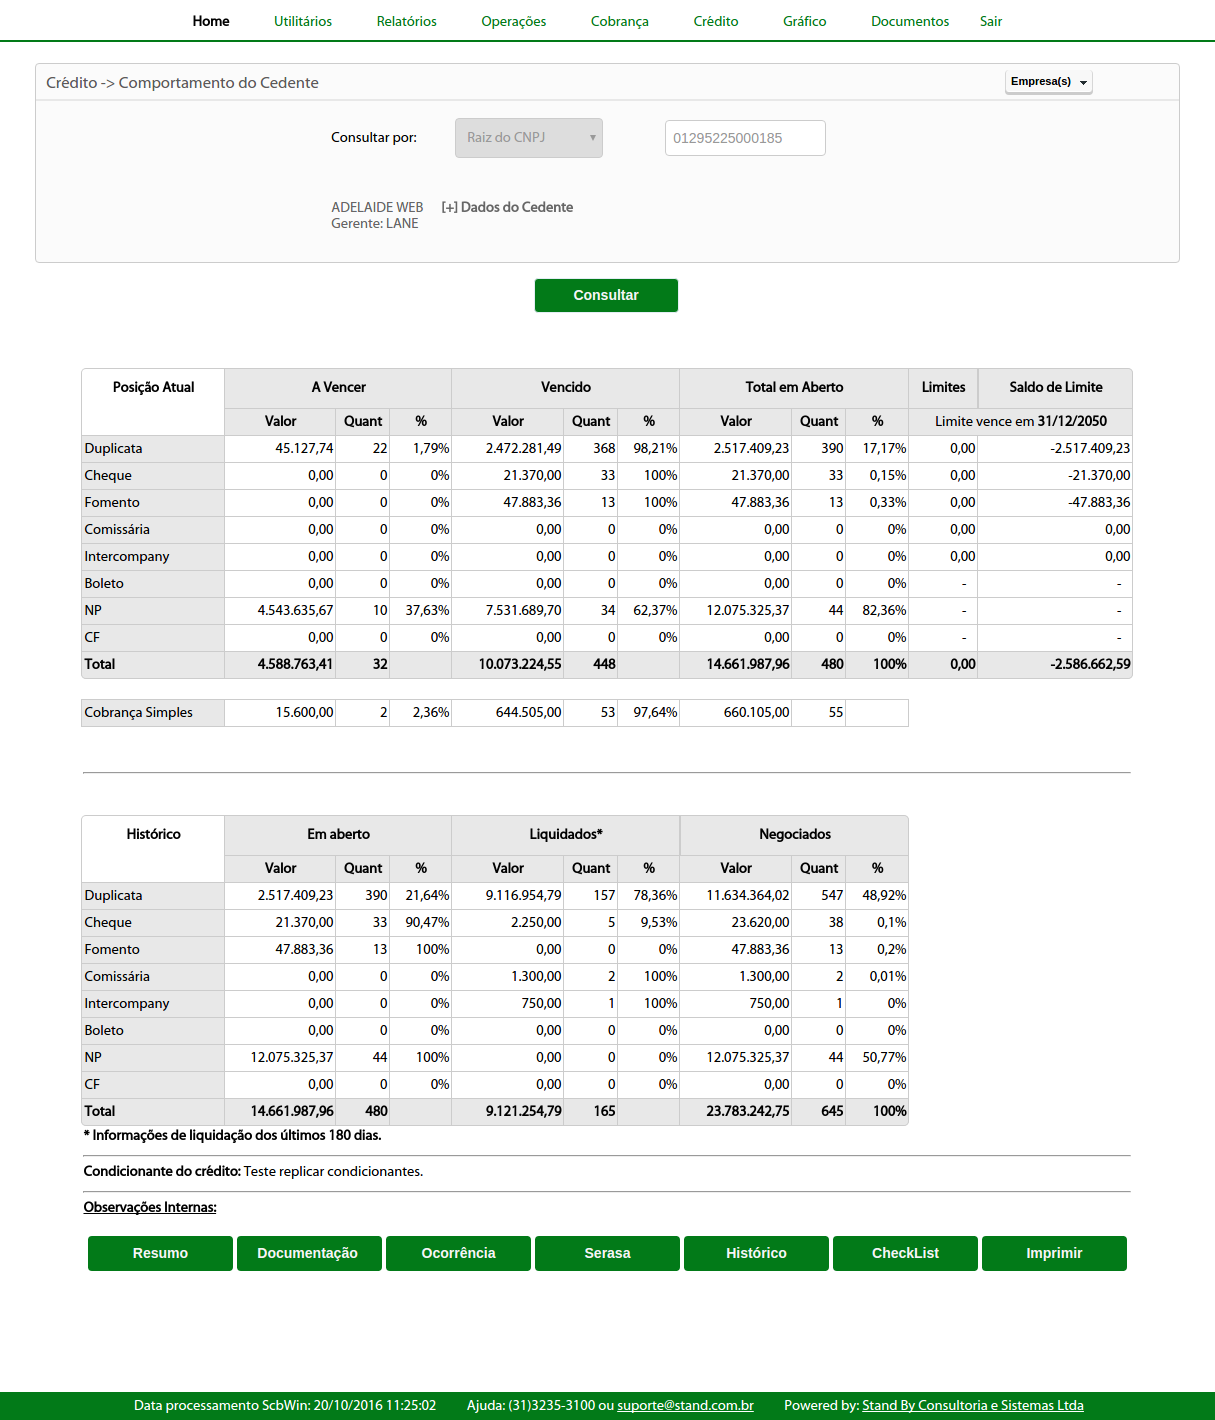Open the Documentação section
The width and height of the screenshot is (1215, 1420).
coord(308,1253)
